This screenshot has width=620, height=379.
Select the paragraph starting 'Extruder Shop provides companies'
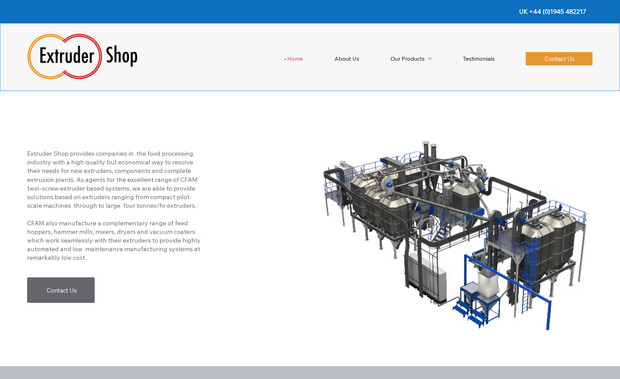112,179
